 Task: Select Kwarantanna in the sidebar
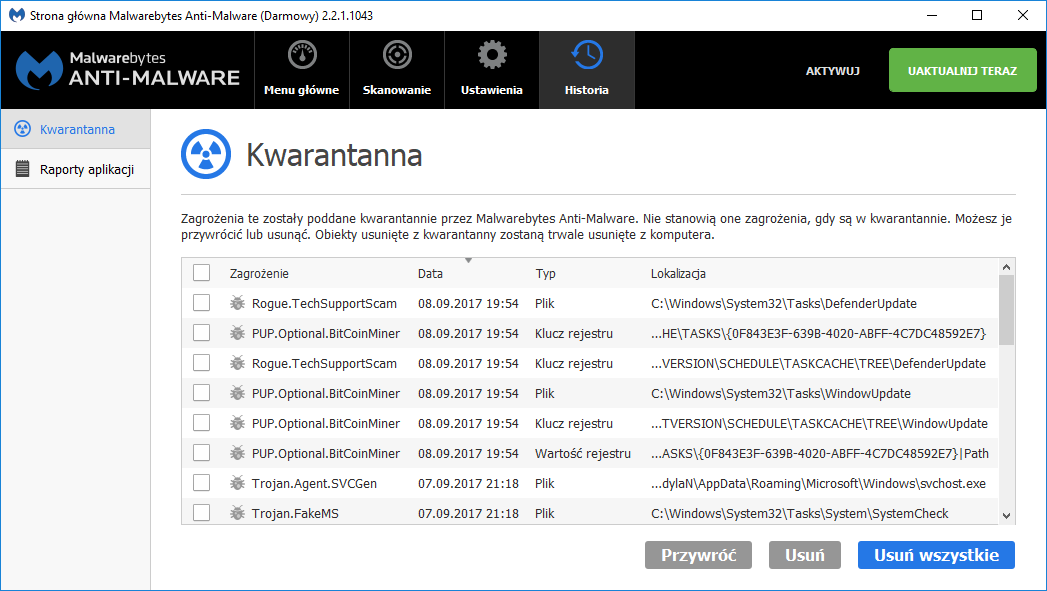pos(75,129)
